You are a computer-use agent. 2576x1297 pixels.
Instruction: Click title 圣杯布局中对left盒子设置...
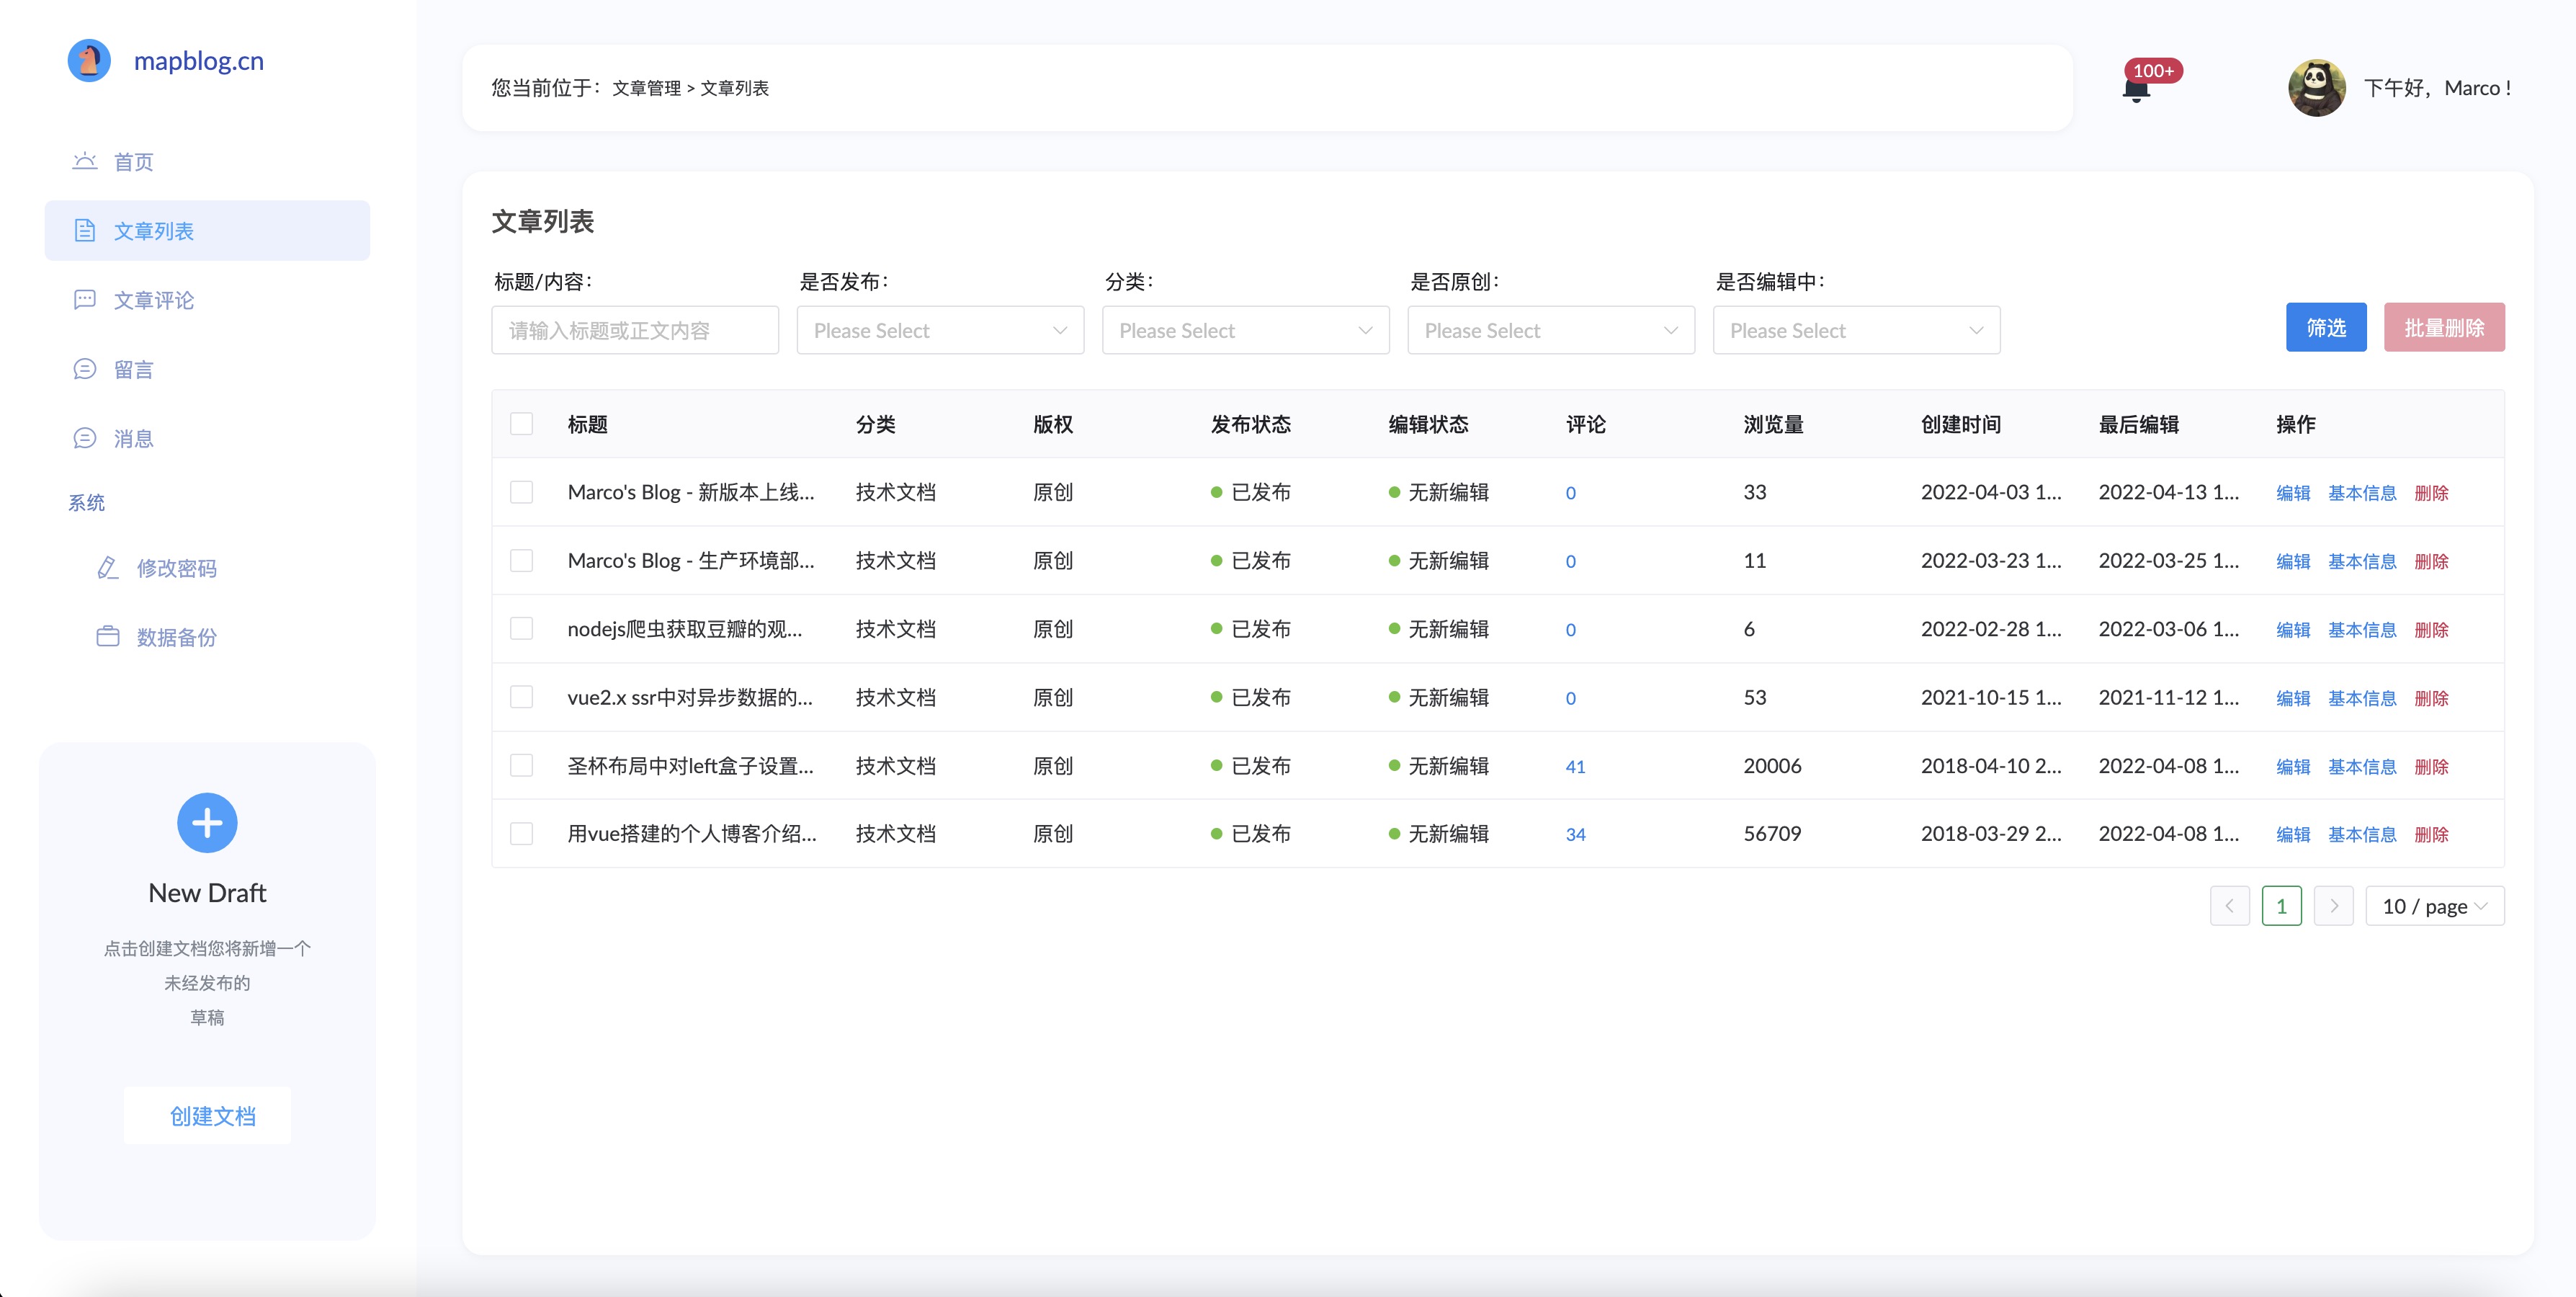click(690, 765)
